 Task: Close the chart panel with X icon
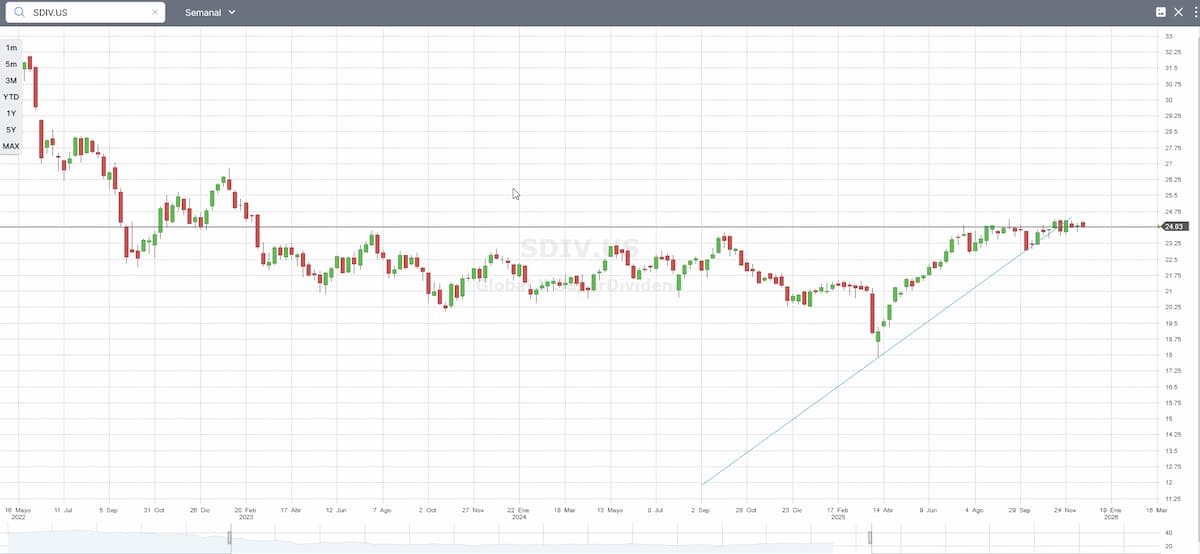(x=1178, y=12)
